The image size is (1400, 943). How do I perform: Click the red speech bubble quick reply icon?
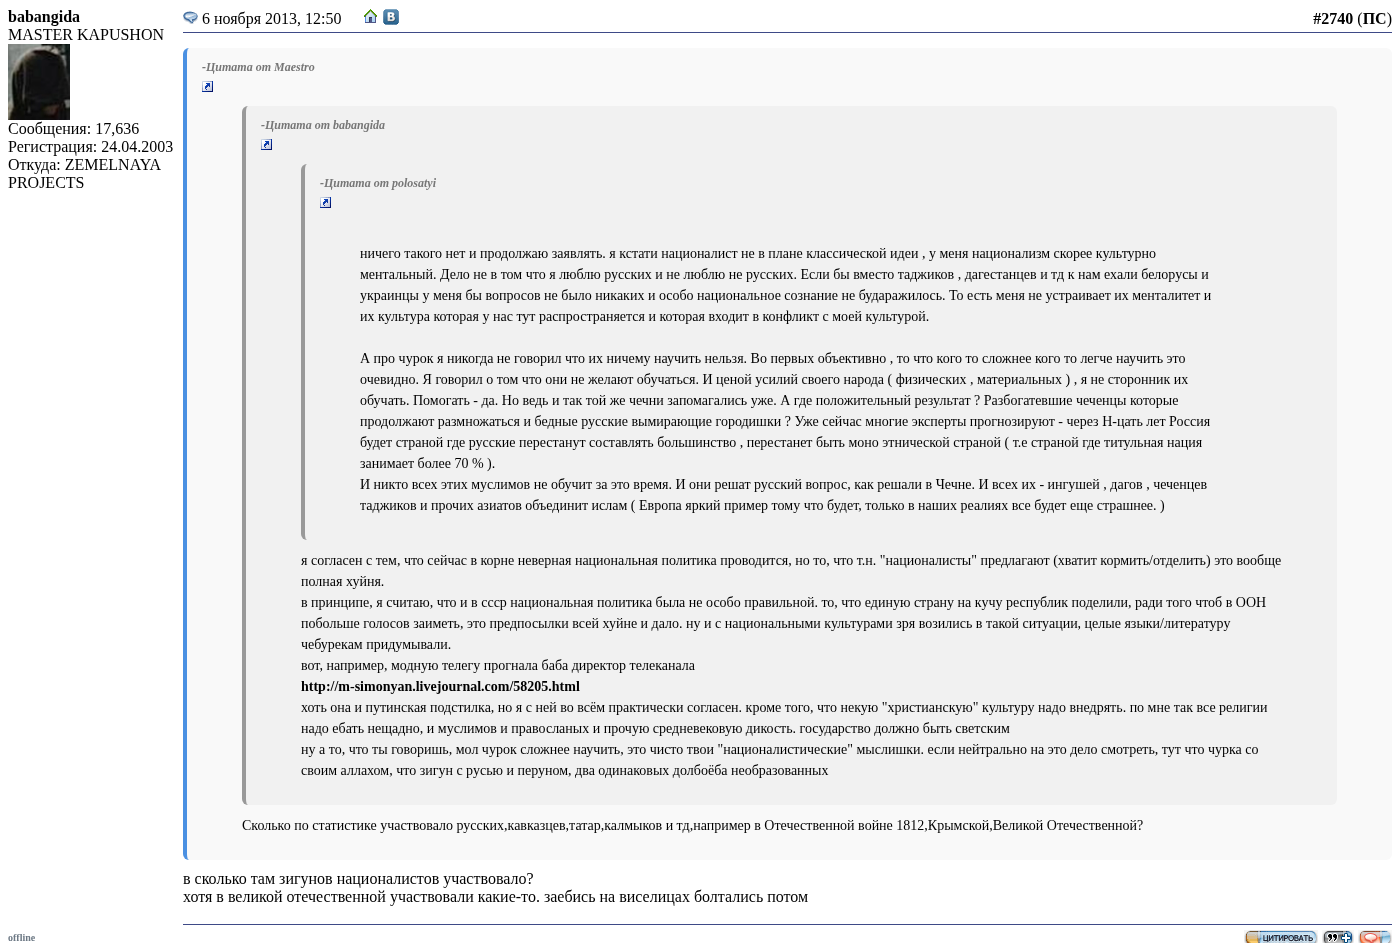tap(1374, 937)
